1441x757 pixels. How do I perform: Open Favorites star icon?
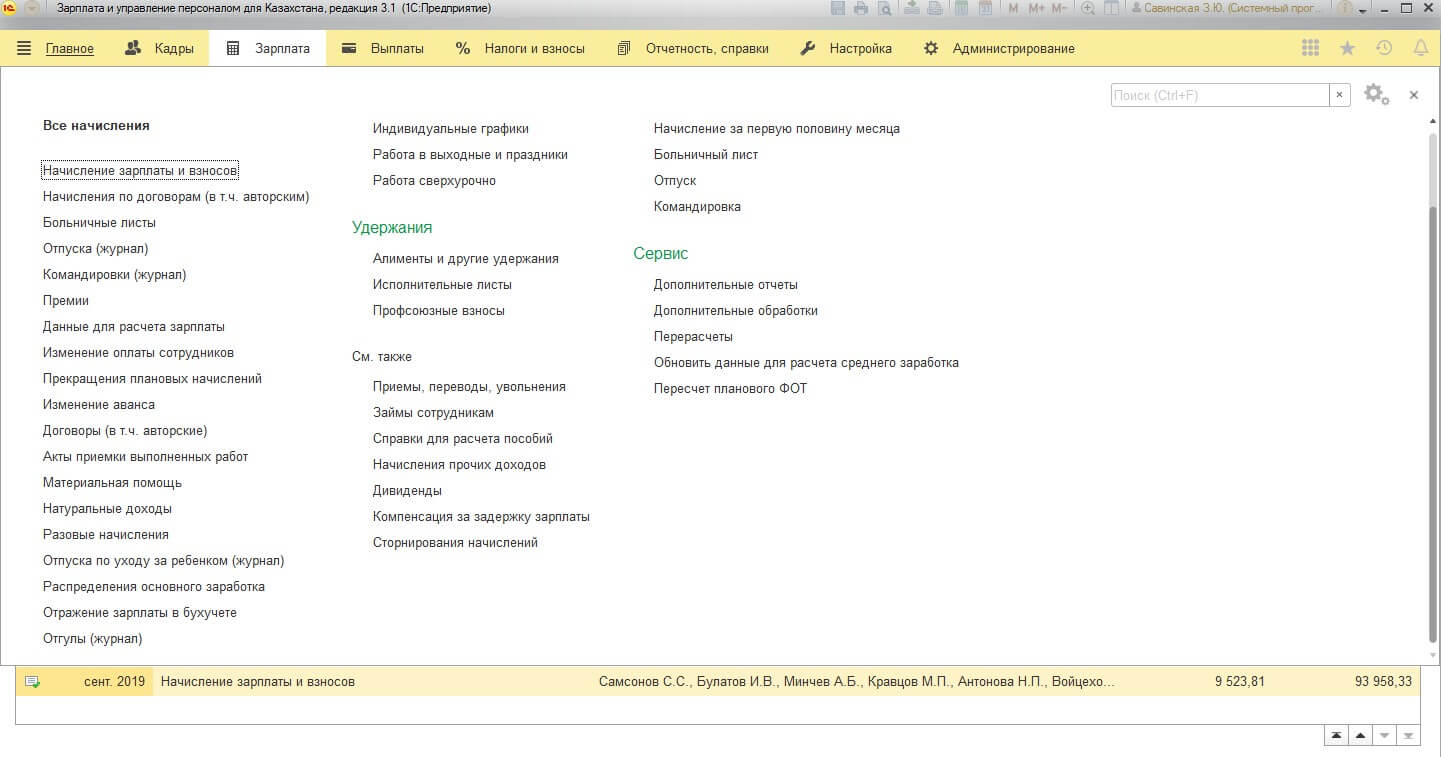point(1347,48)
